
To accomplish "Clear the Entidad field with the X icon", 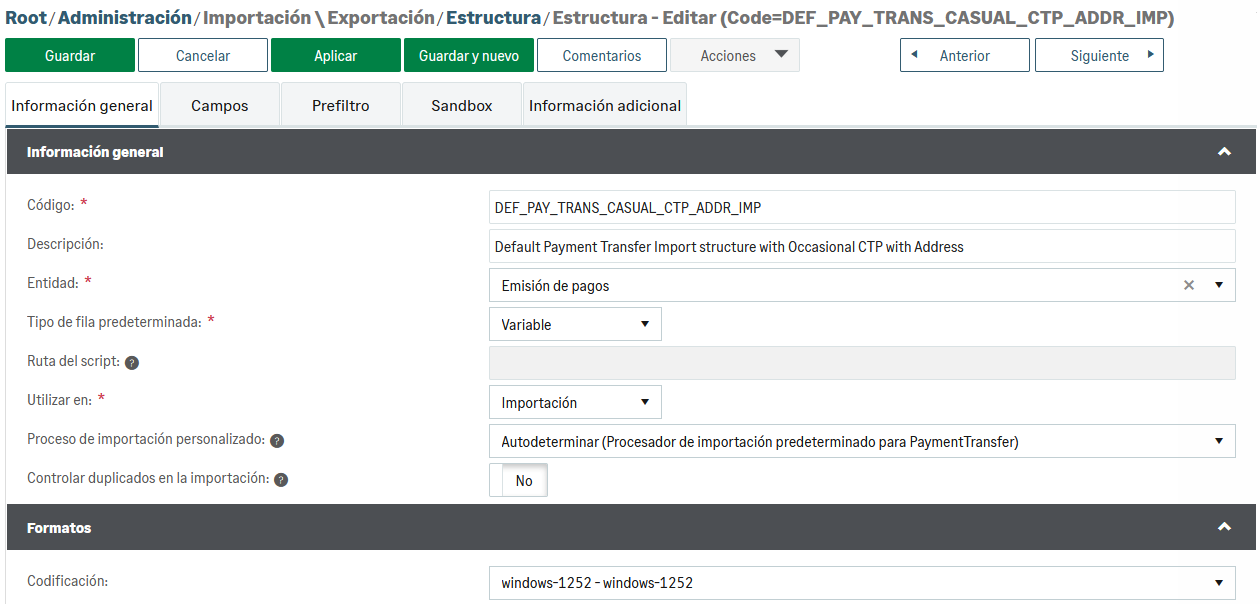I will tap(1189, 285).
